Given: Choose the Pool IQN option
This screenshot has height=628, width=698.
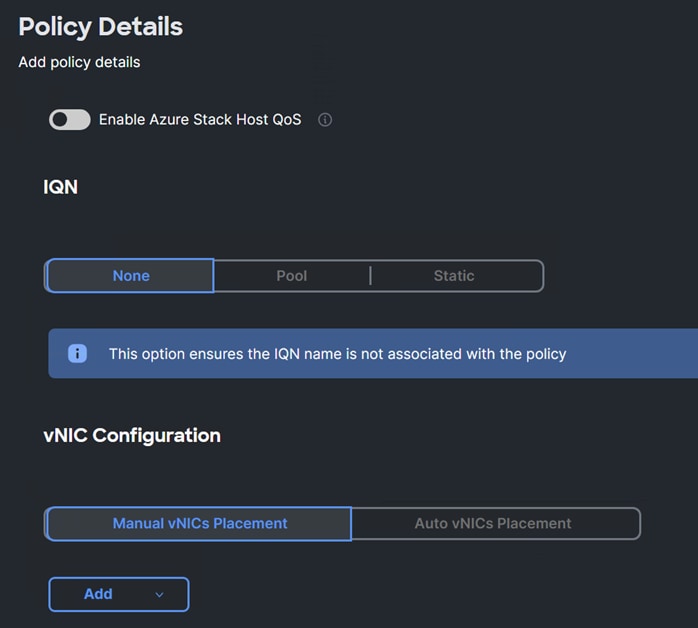Looking at the screenshot, I should click(292, 276).
